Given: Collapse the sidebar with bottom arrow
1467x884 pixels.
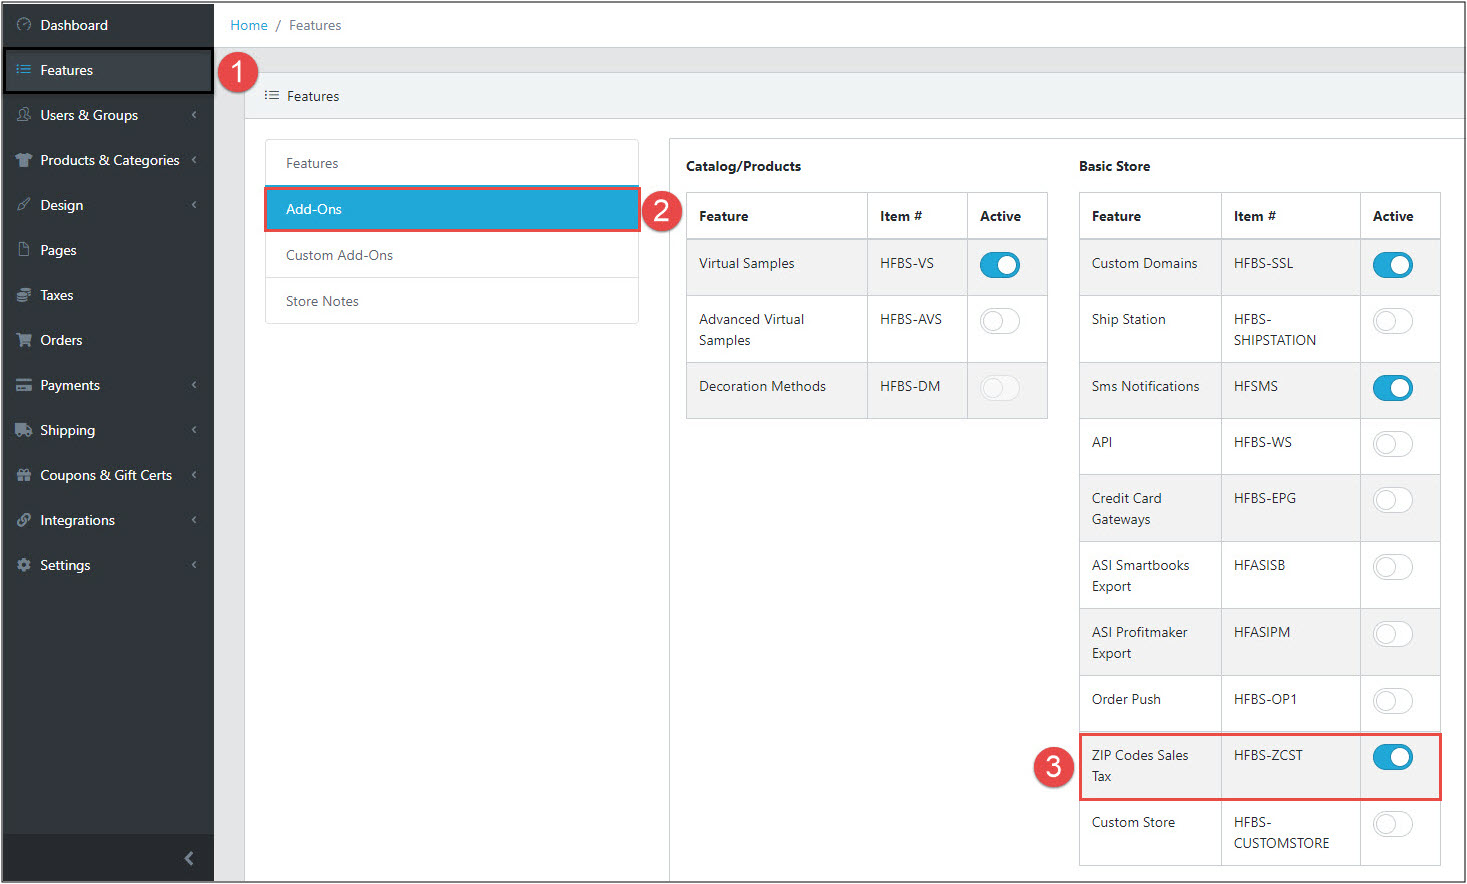Looking at the screenshot, I should [189, 858].
